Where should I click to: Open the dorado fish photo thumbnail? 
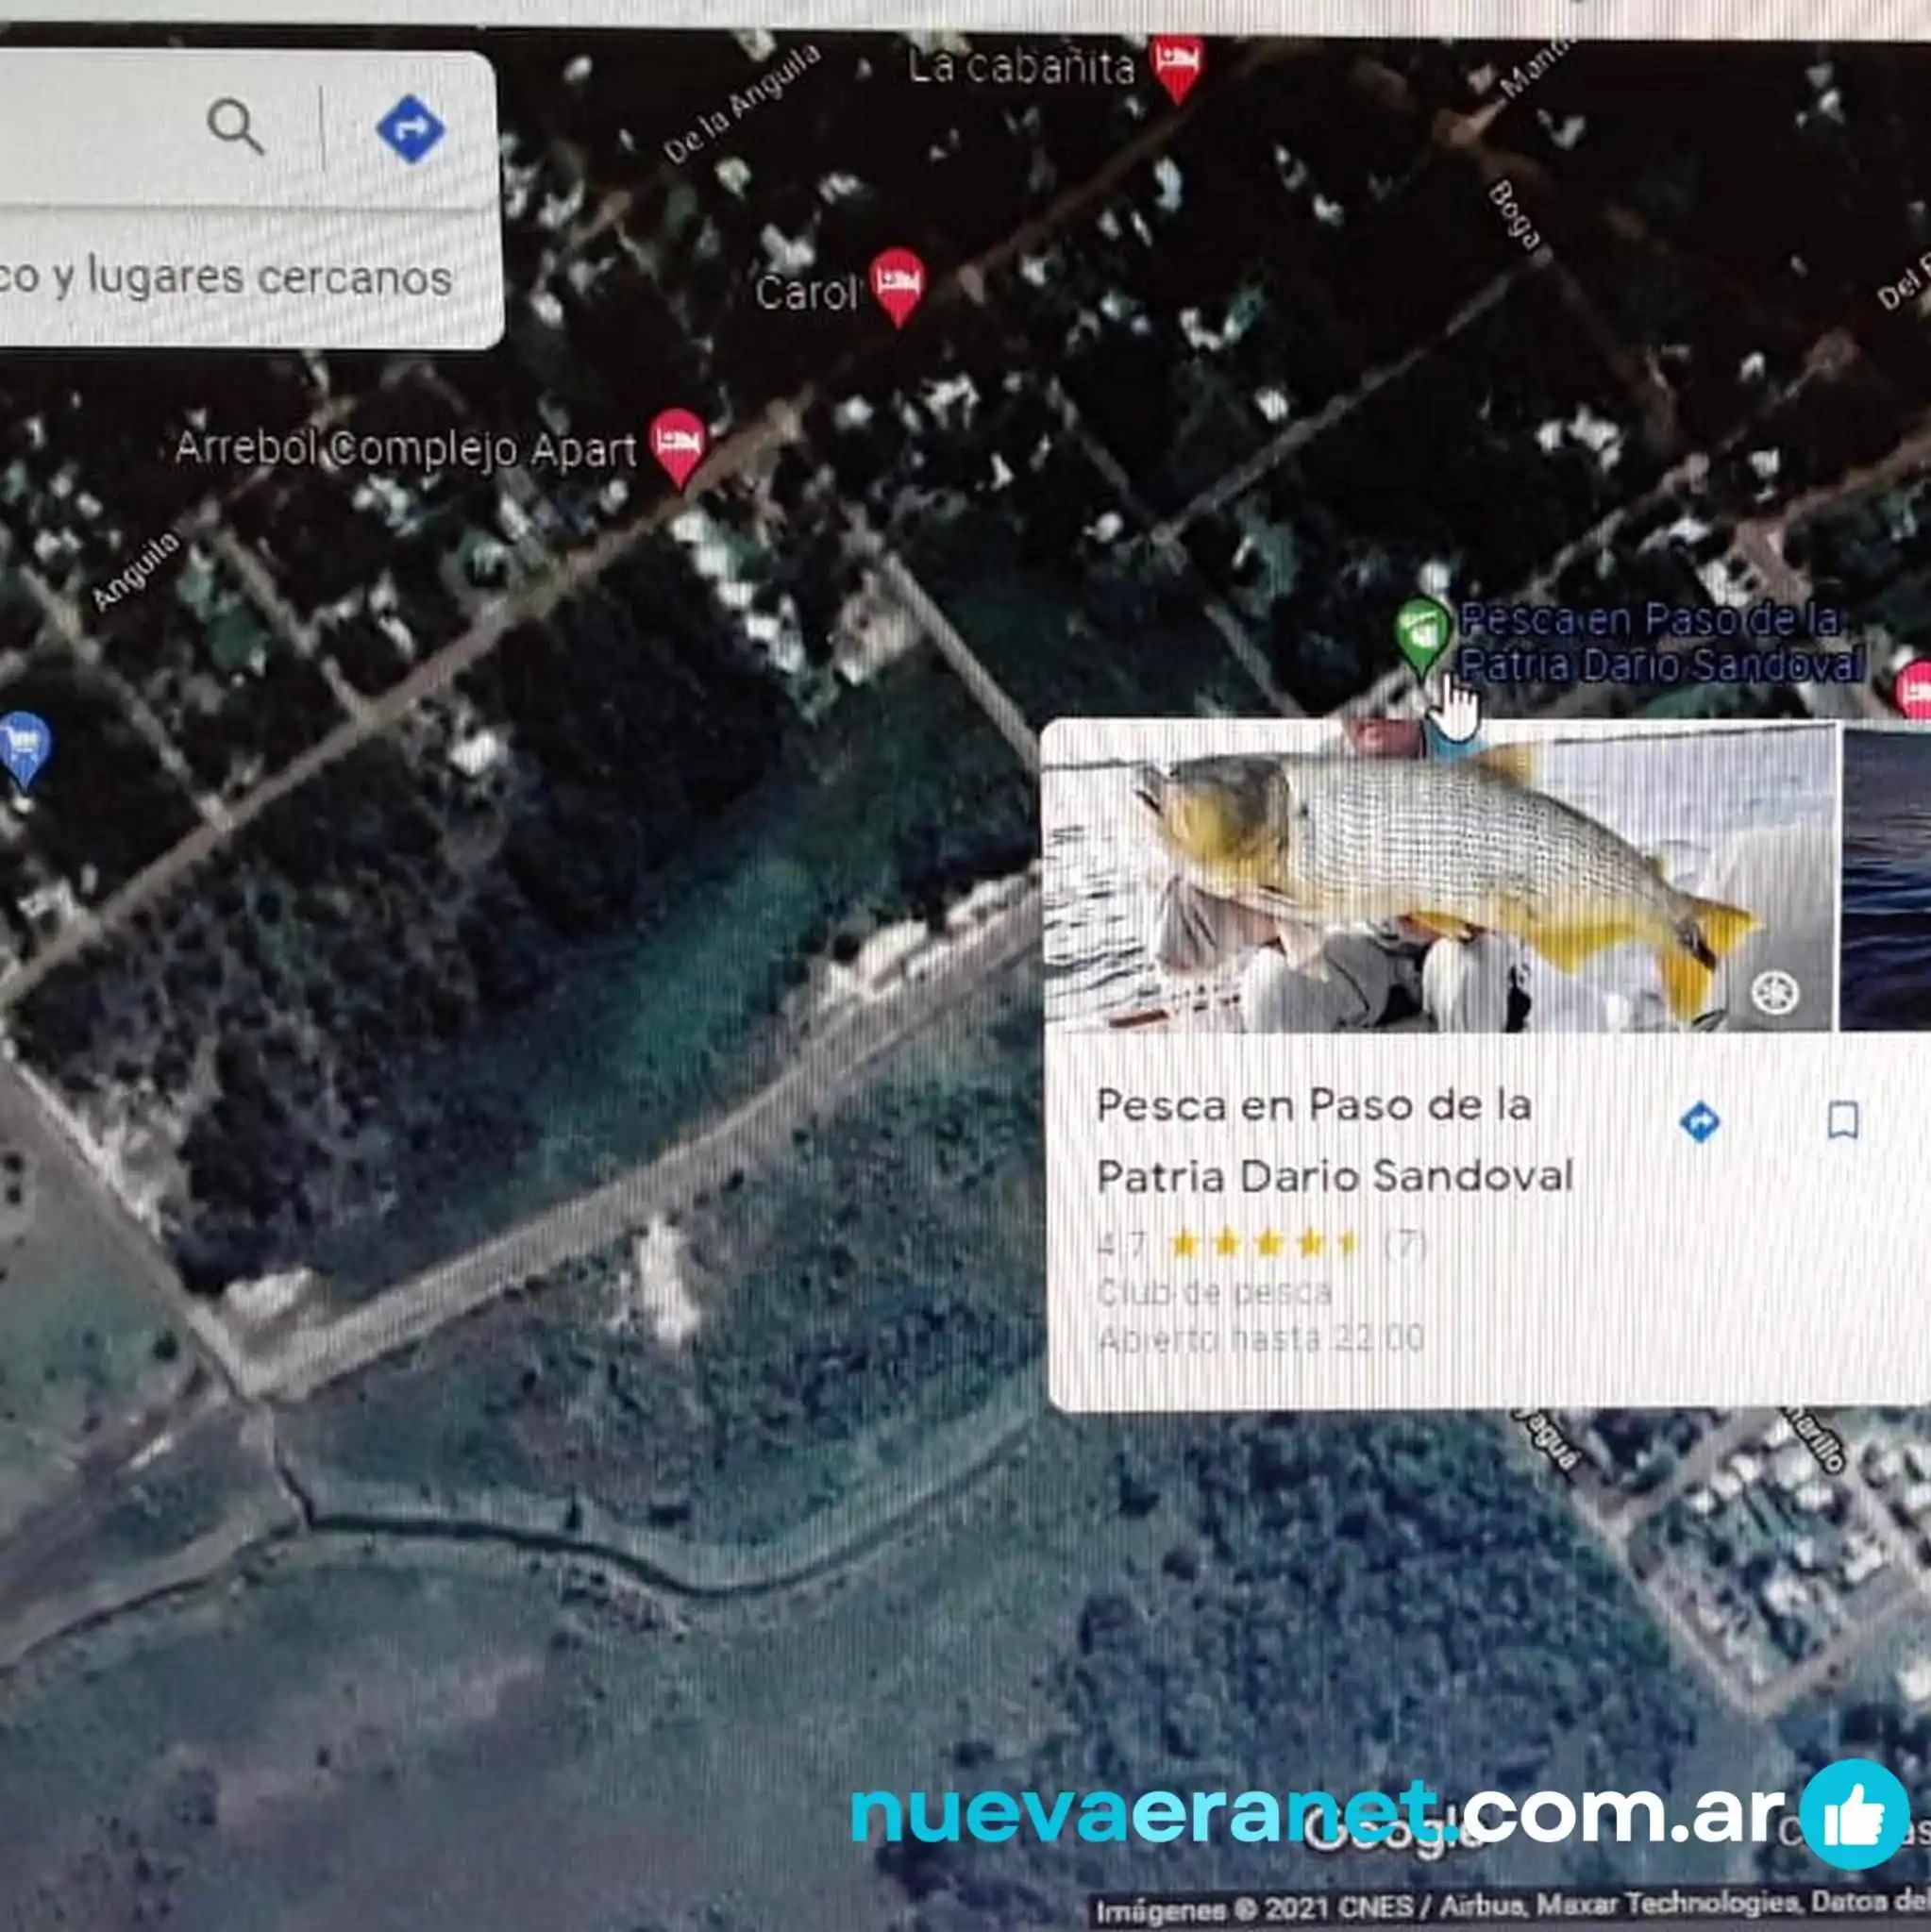pos(1439,876)
